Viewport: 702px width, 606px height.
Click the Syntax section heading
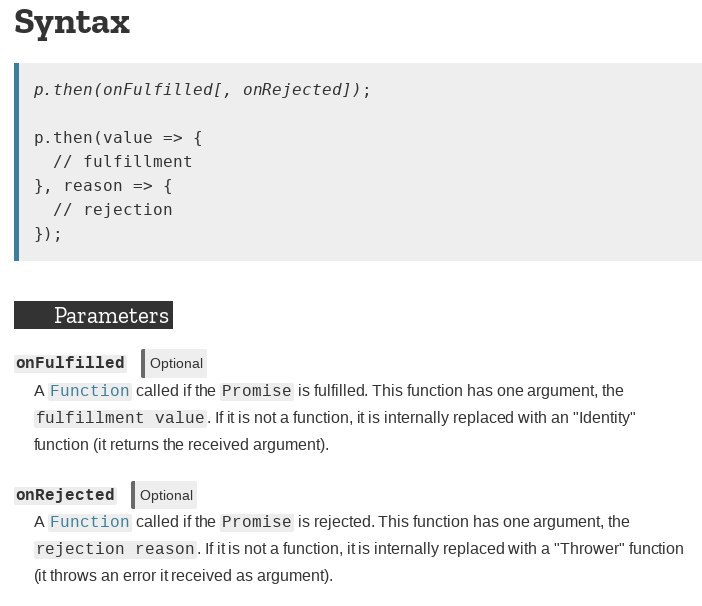tap(72, 23)
